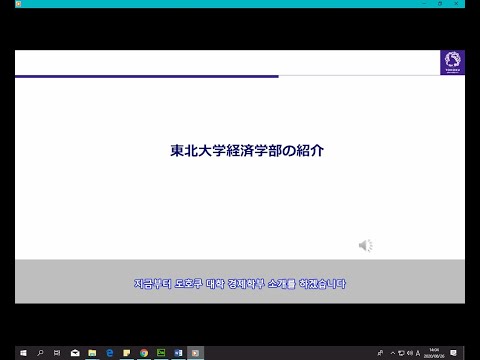Image resolution: width=480 pixels, height=360 pixels.
Task: Open taskbar search magnifier
Action: [x=40, y=353]
